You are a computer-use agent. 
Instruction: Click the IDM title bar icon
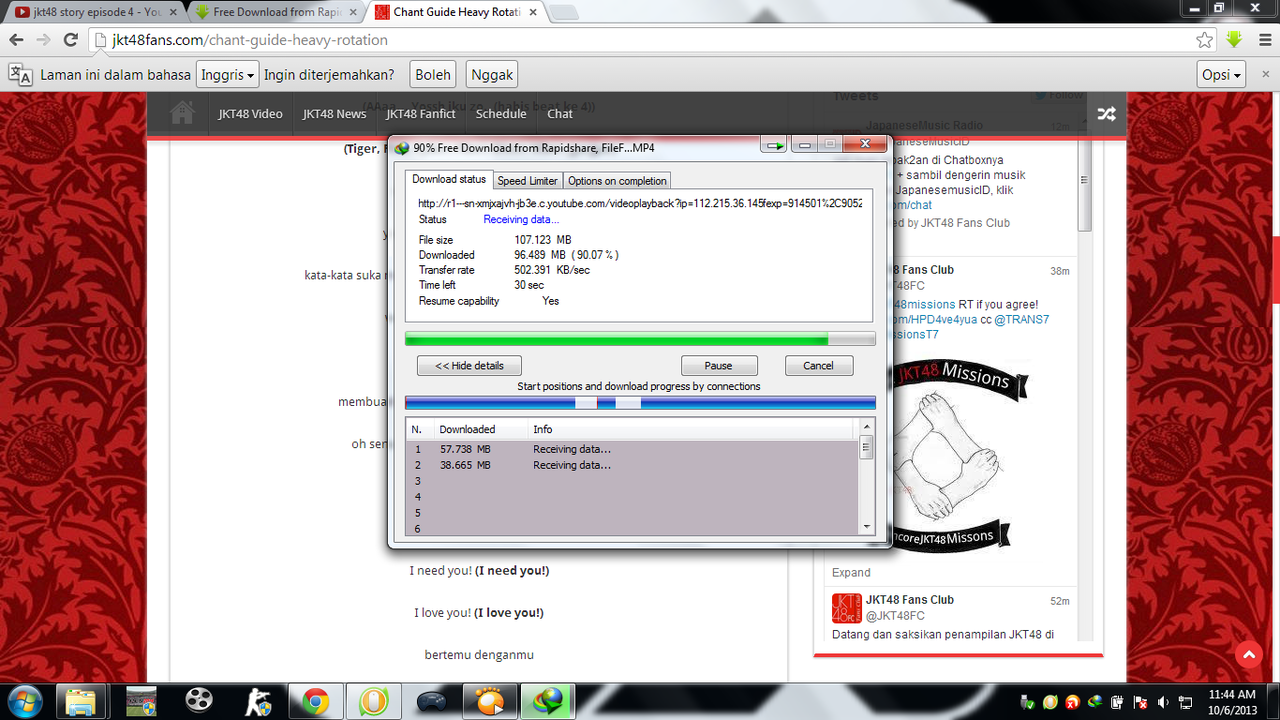402,148
